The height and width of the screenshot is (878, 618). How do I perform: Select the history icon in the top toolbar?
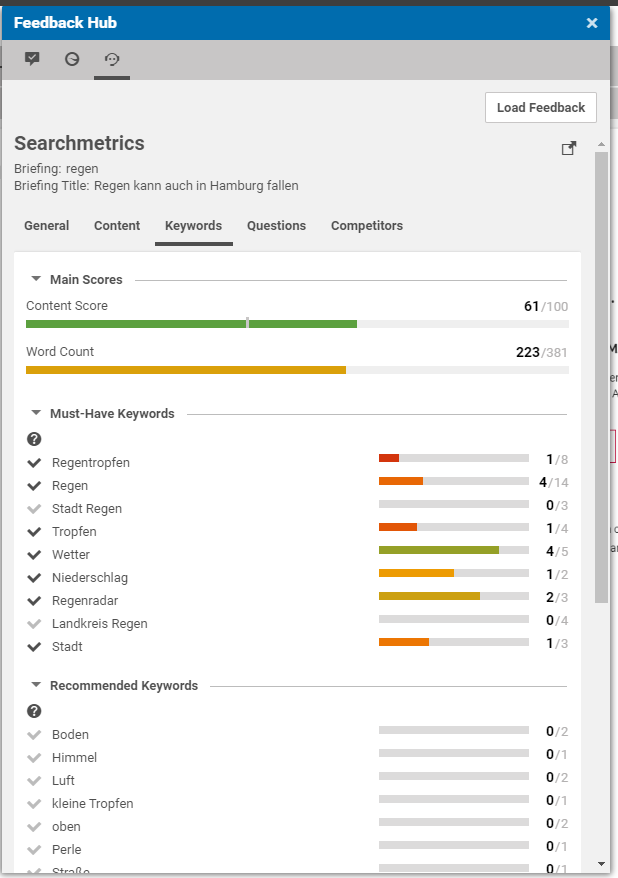click(x=111, y=59)
